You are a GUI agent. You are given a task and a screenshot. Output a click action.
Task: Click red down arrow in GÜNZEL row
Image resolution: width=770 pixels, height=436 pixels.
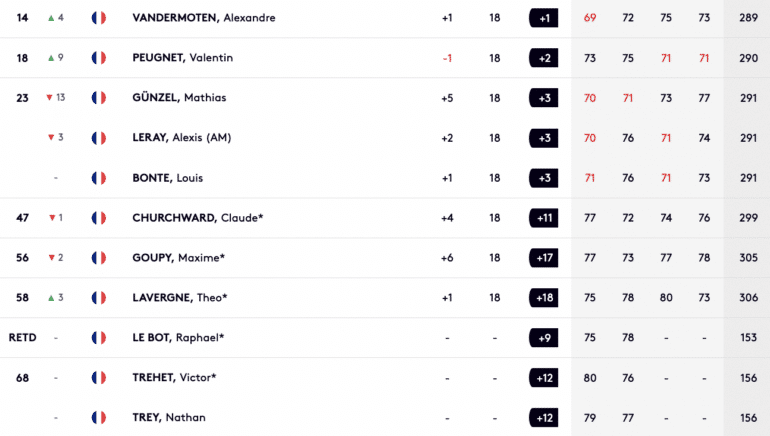(x=49, y=98)
